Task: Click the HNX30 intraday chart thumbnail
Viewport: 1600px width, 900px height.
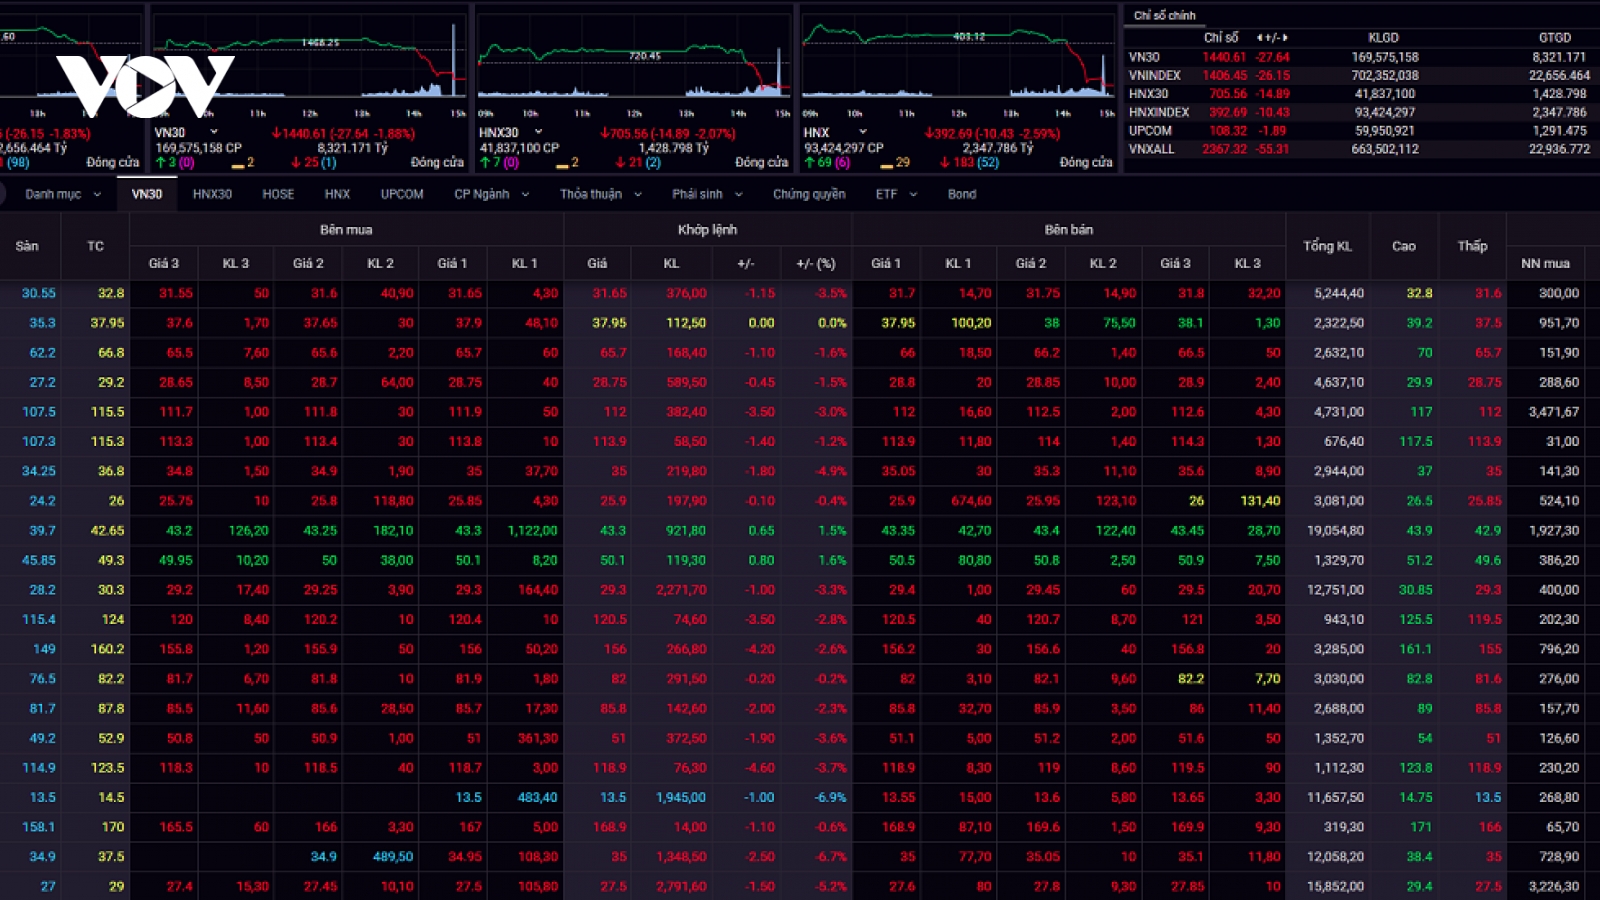Action: tap(634, 62)
